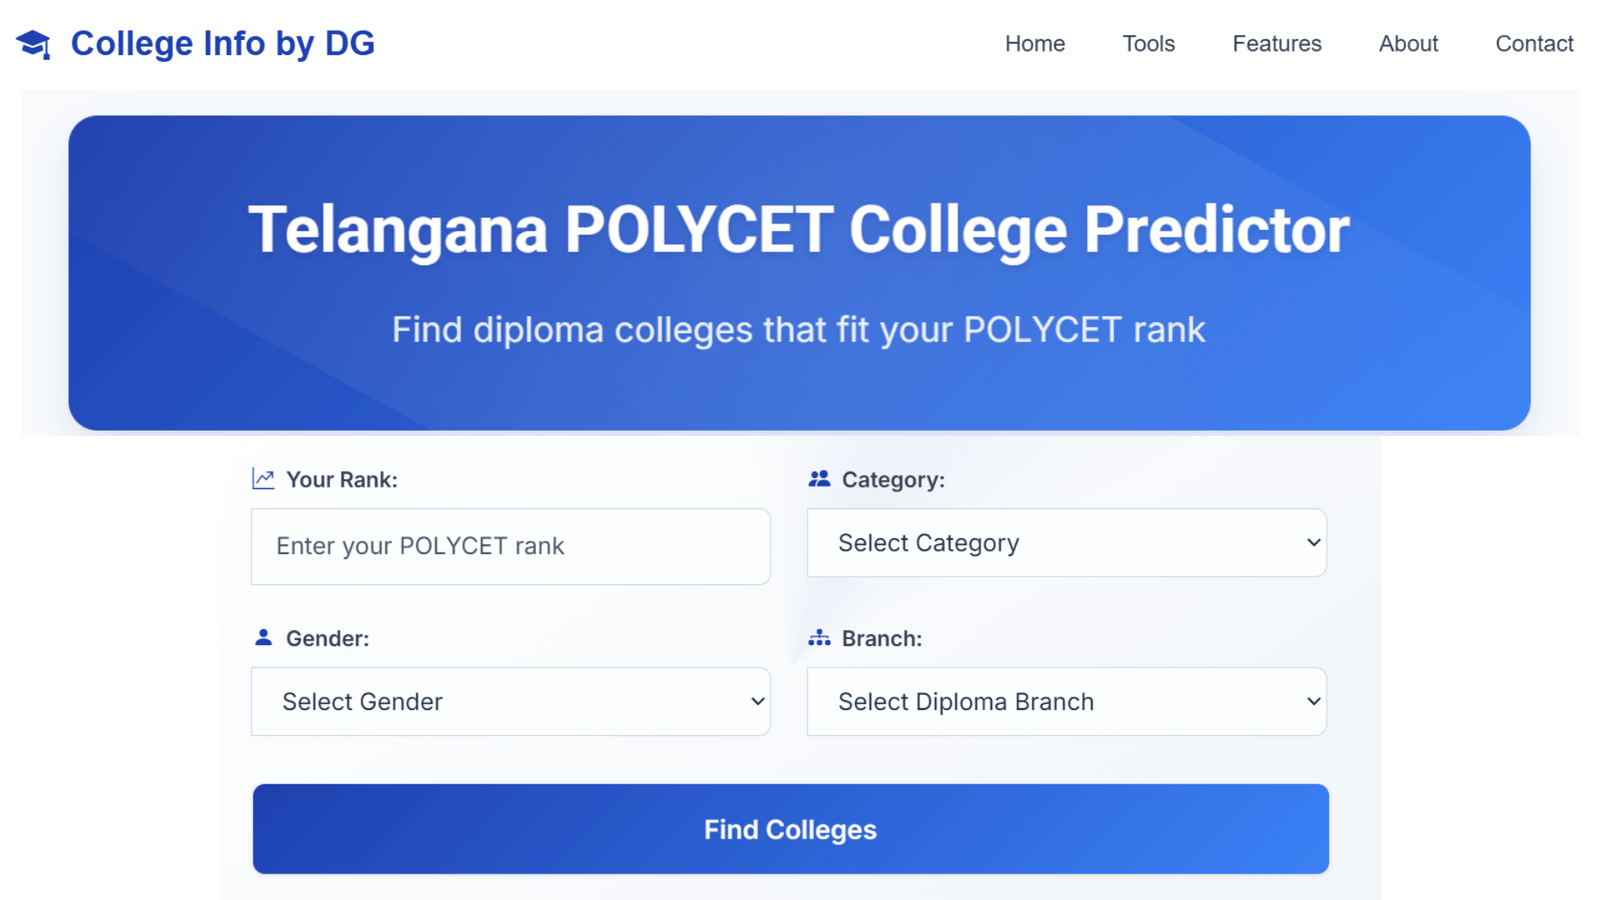Open the Features navigation menu
Screen dimensions: 1600x900
(x=1276, y=43)
